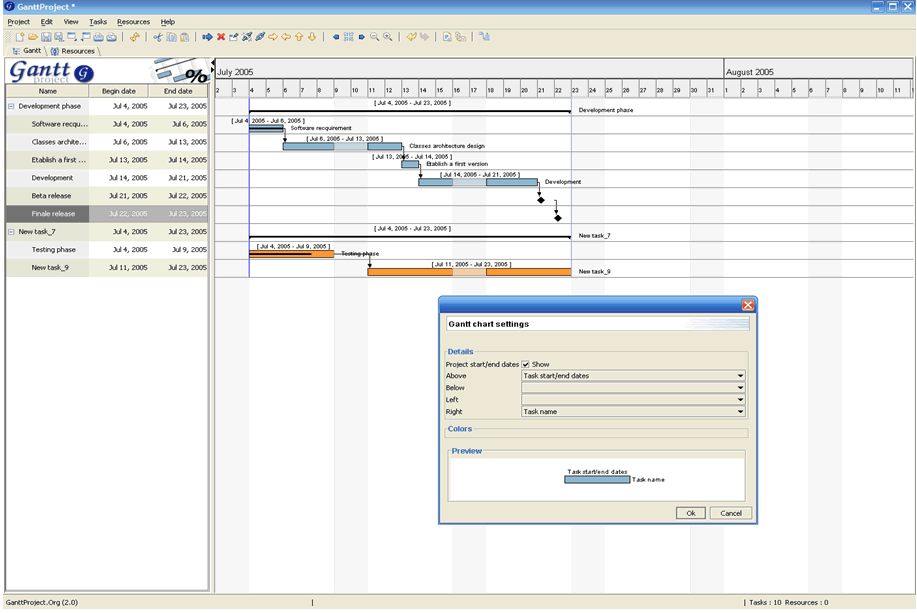Open the Tasks menu
Screen dimensions: 917x613
click(x=98, y=21)
